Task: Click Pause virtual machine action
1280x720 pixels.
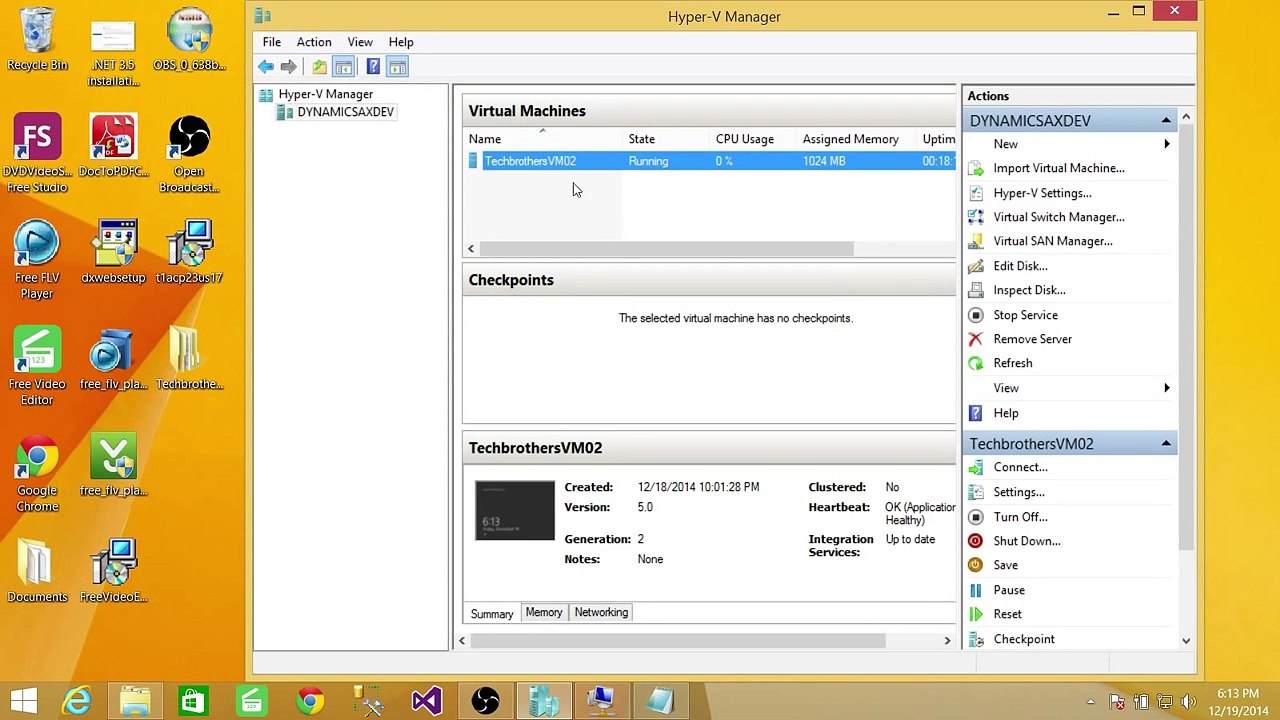Action: tap(1008, 590)
